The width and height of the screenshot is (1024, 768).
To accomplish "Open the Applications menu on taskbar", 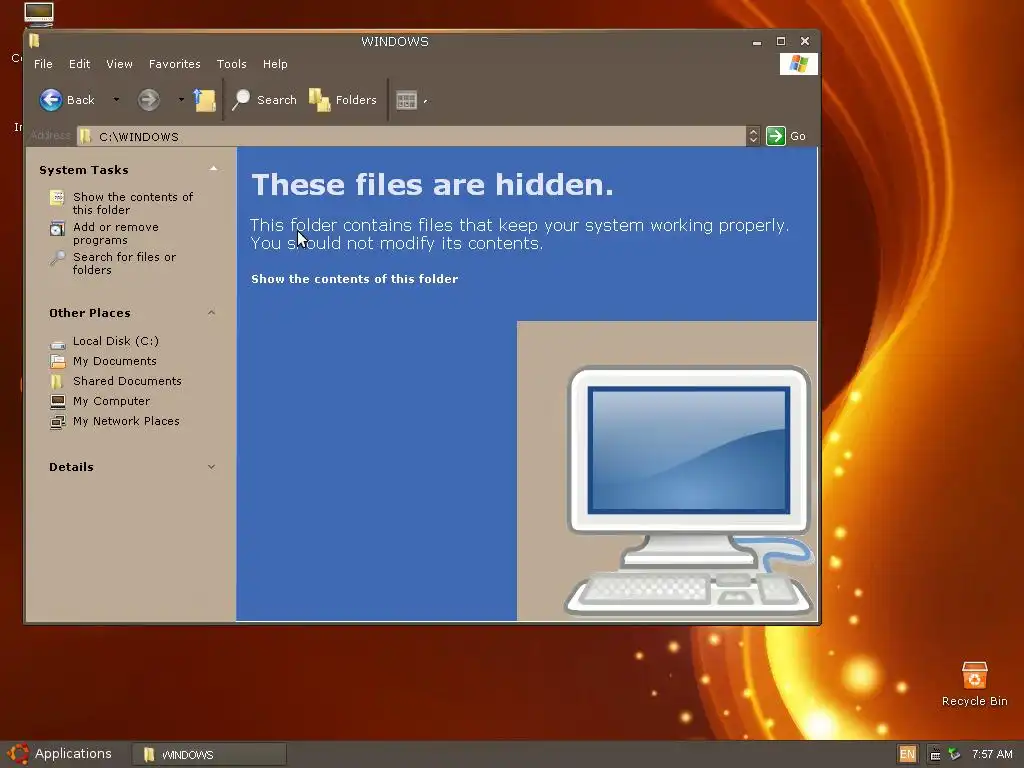I will coord(72,754).
